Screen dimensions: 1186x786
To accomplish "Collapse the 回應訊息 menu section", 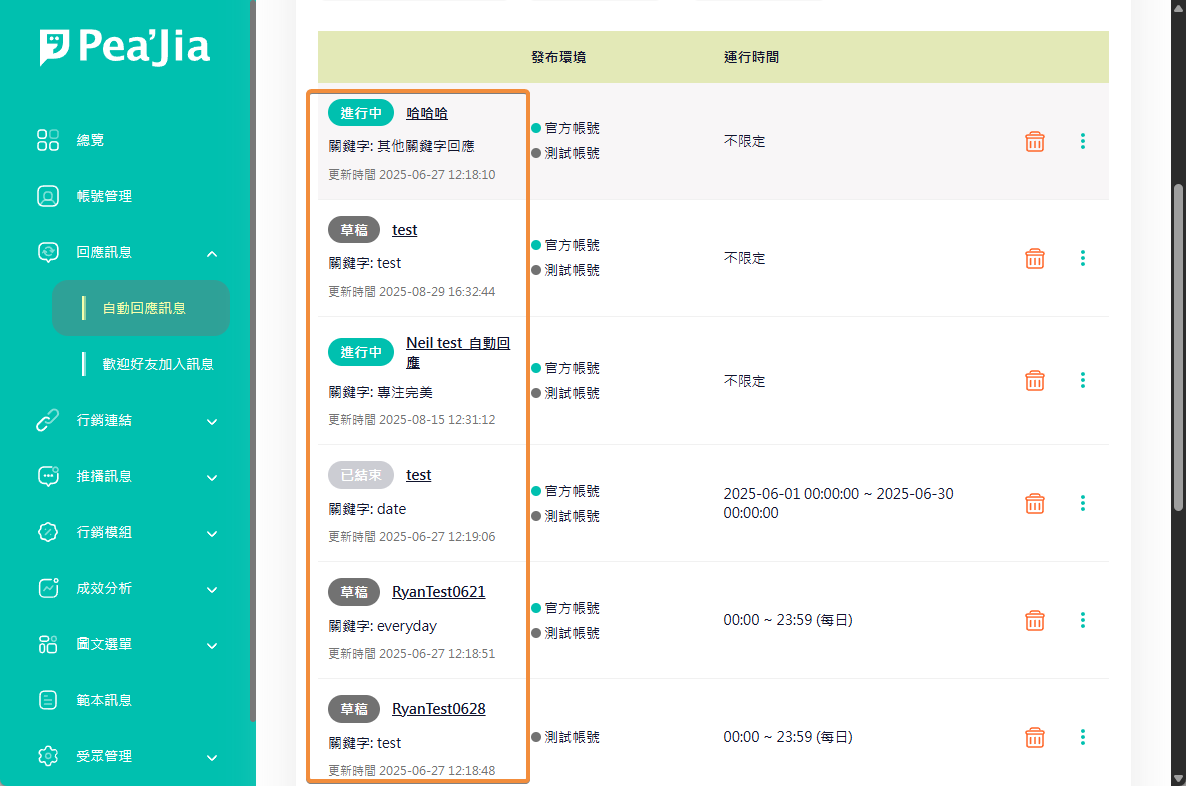I will (212, 254).
